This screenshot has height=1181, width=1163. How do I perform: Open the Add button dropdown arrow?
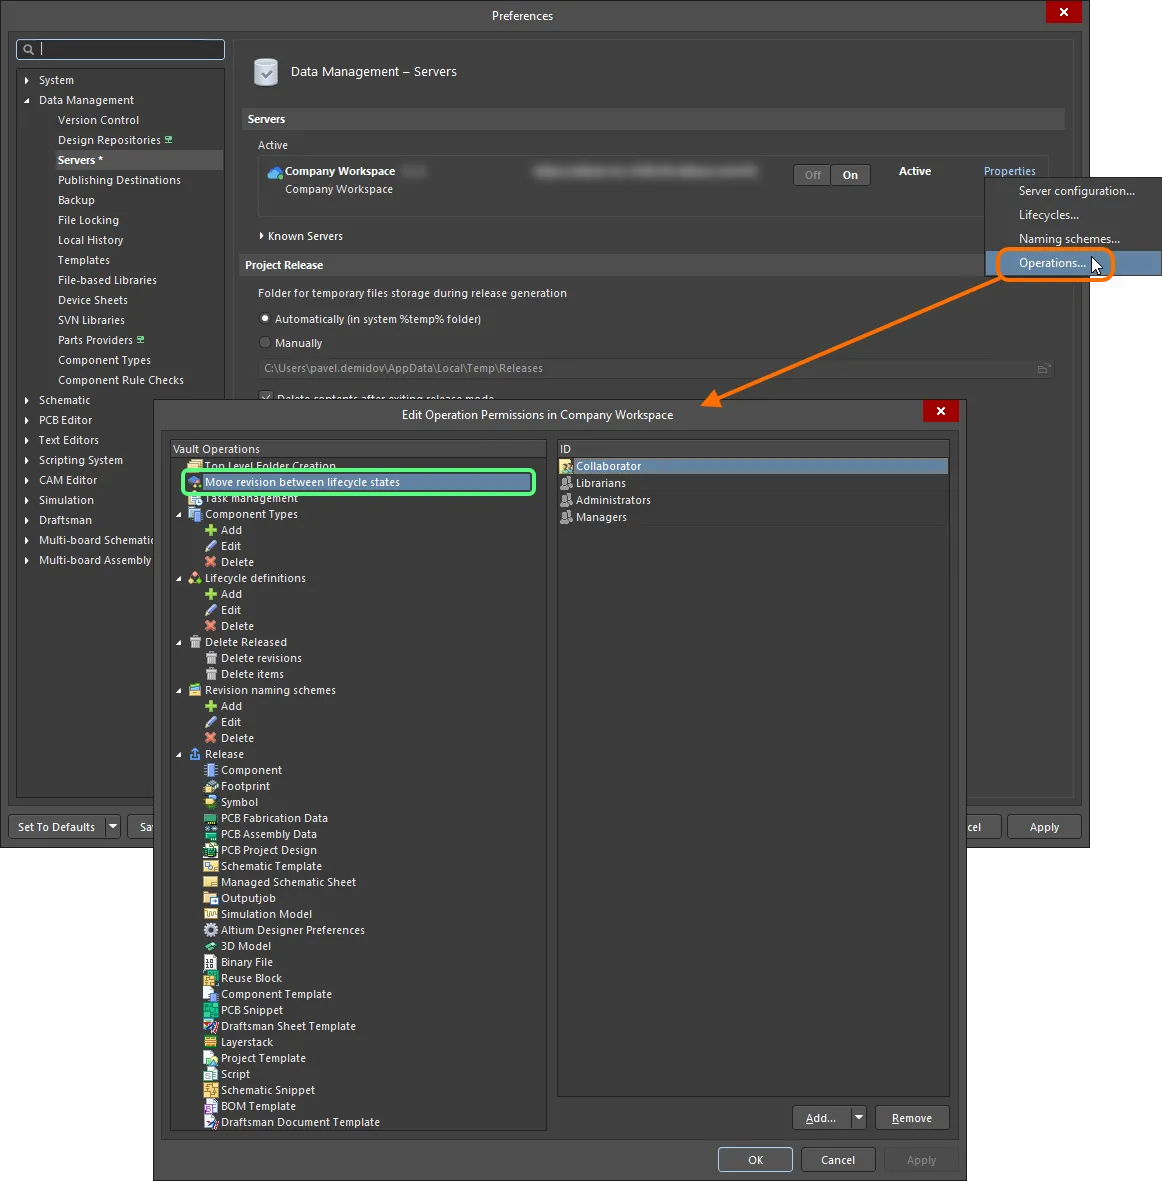pyautogui.click(x=859, y=1118)
